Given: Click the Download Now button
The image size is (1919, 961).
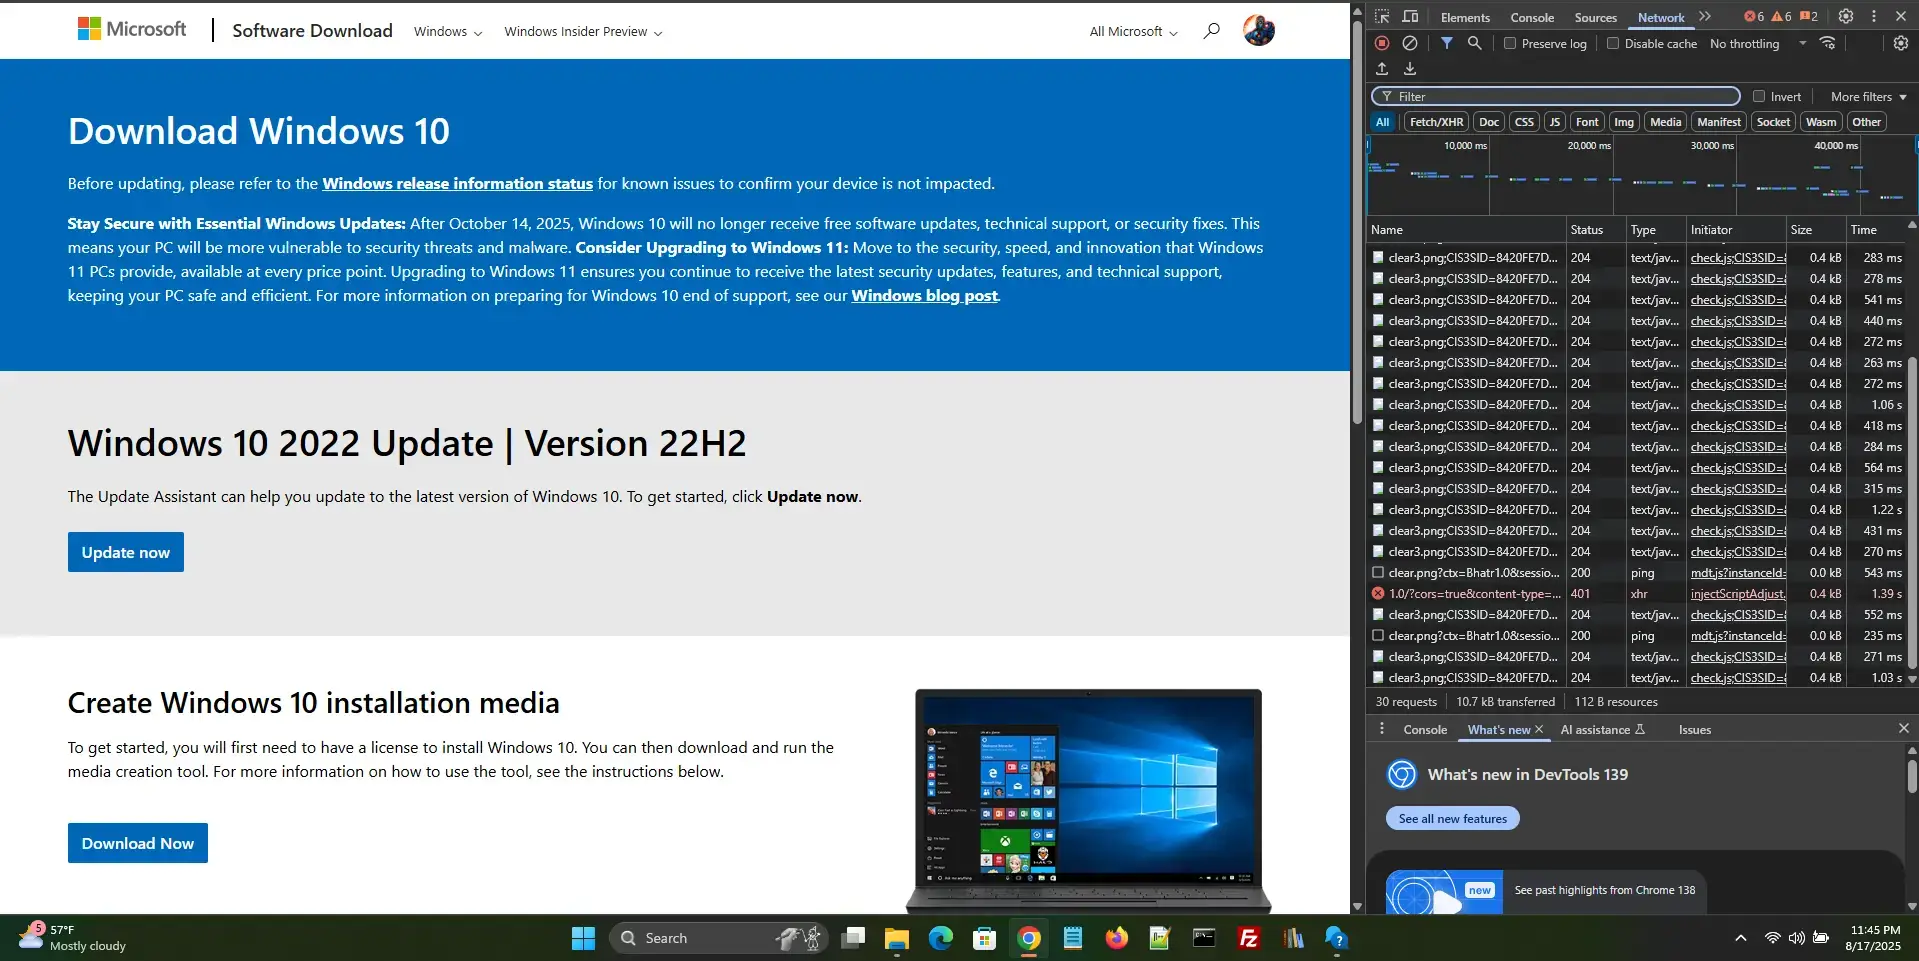Looking at the screenshot, I should coord(138,843).
